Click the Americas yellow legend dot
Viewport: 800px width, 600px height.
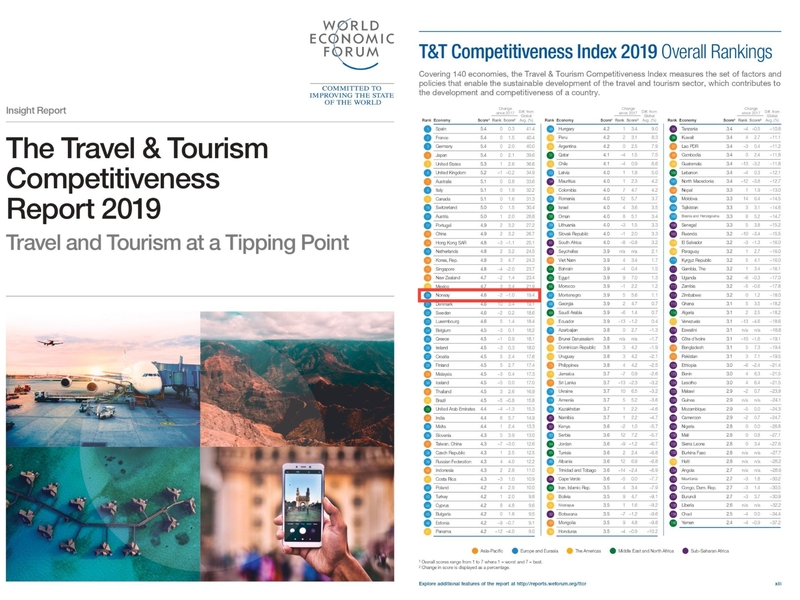[570, 551]
